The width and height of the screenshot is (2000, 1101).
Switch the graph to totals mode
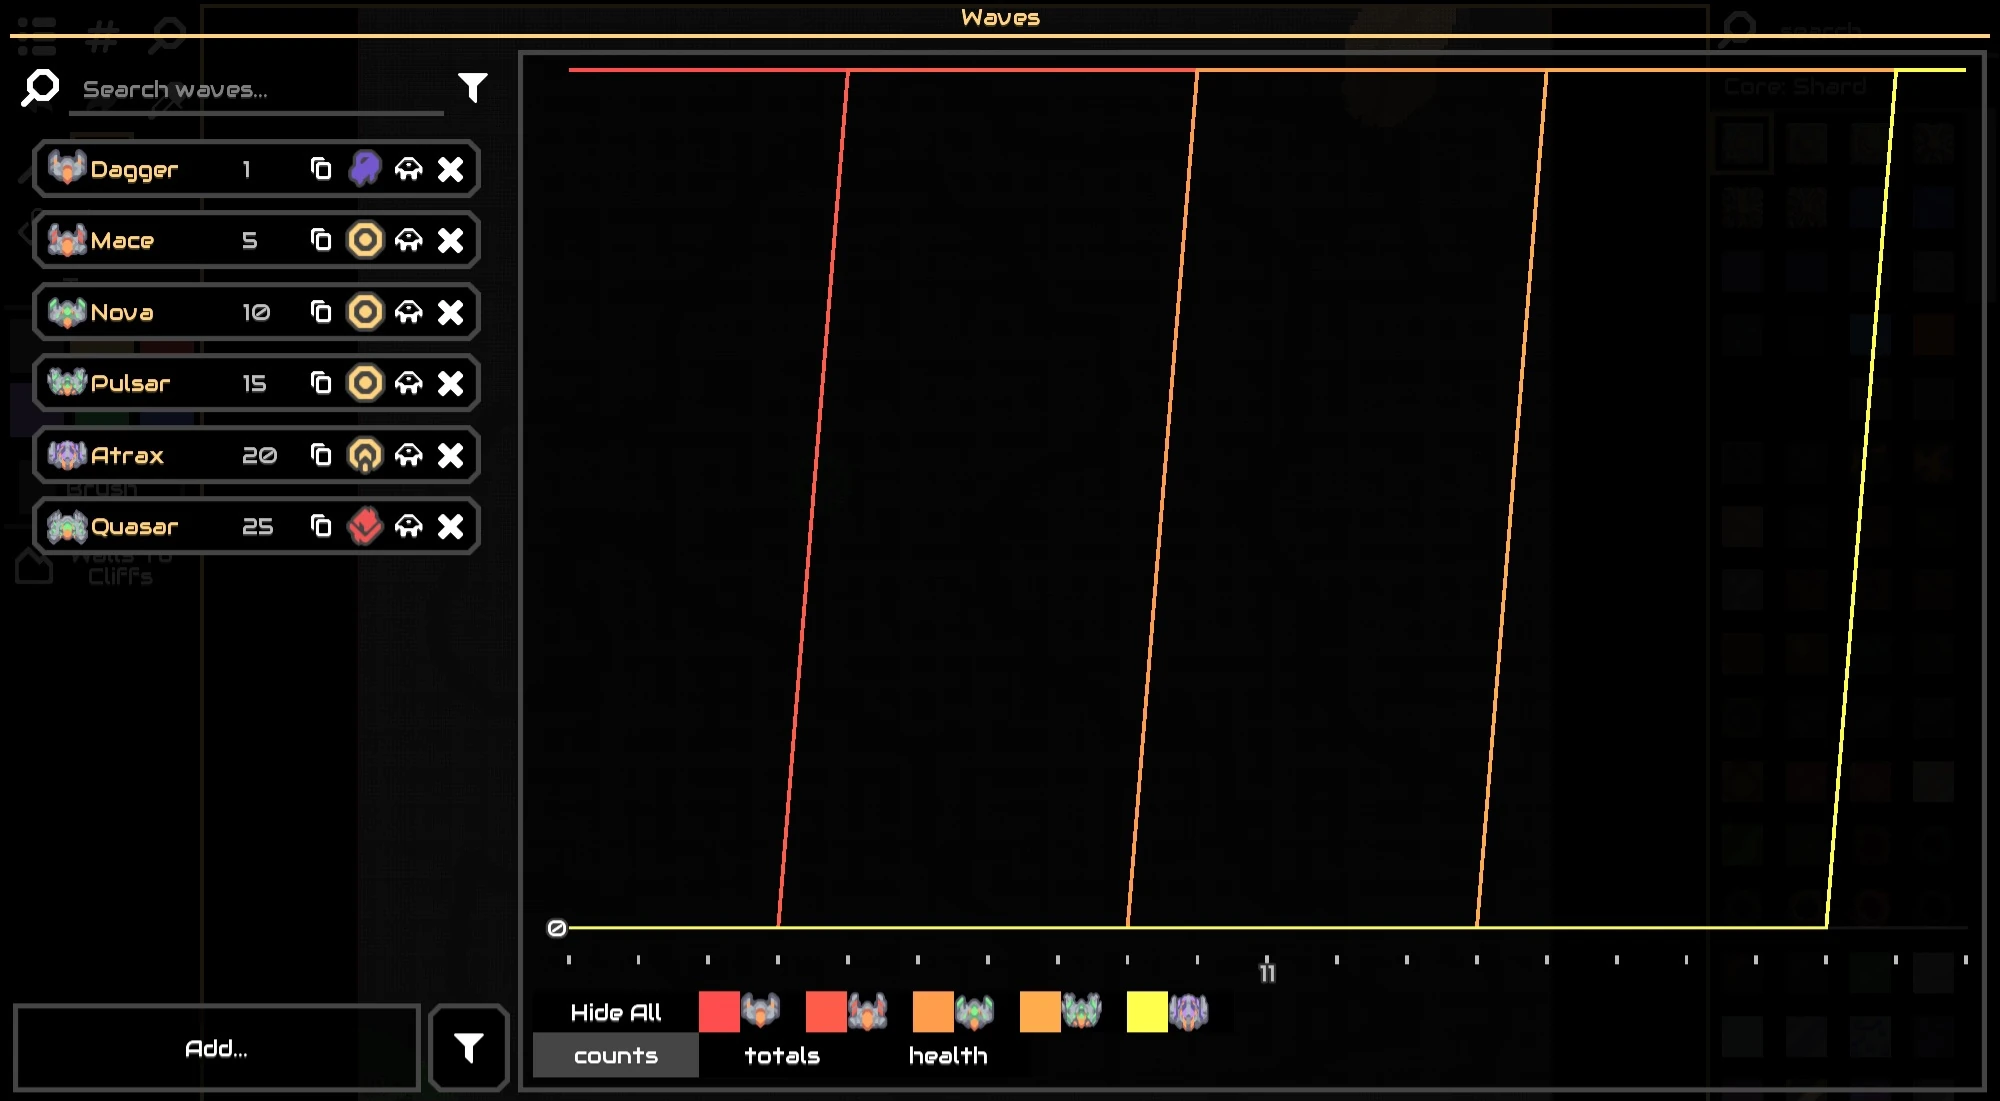point(782,1056)
